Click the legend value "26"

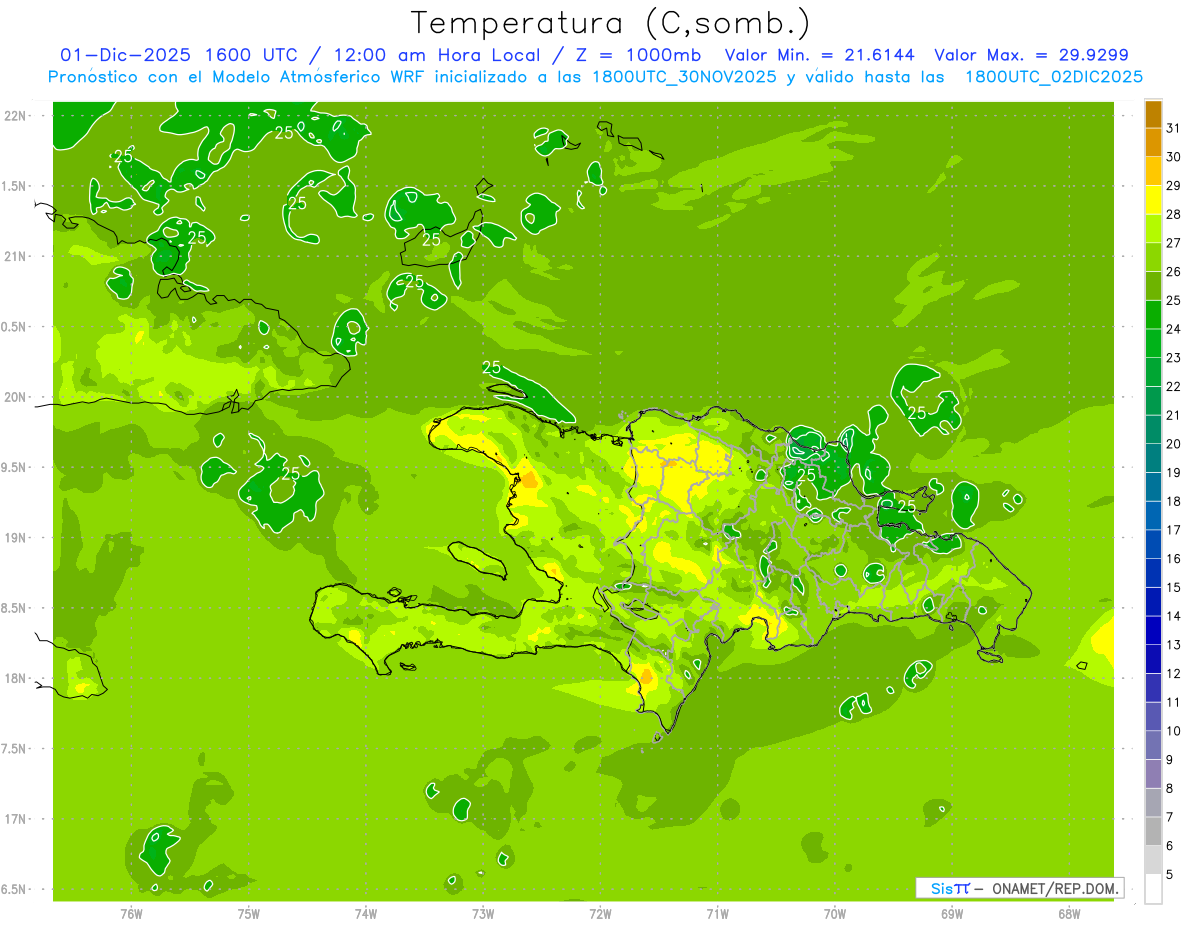pyautogui.click(x=1174, y=271)
